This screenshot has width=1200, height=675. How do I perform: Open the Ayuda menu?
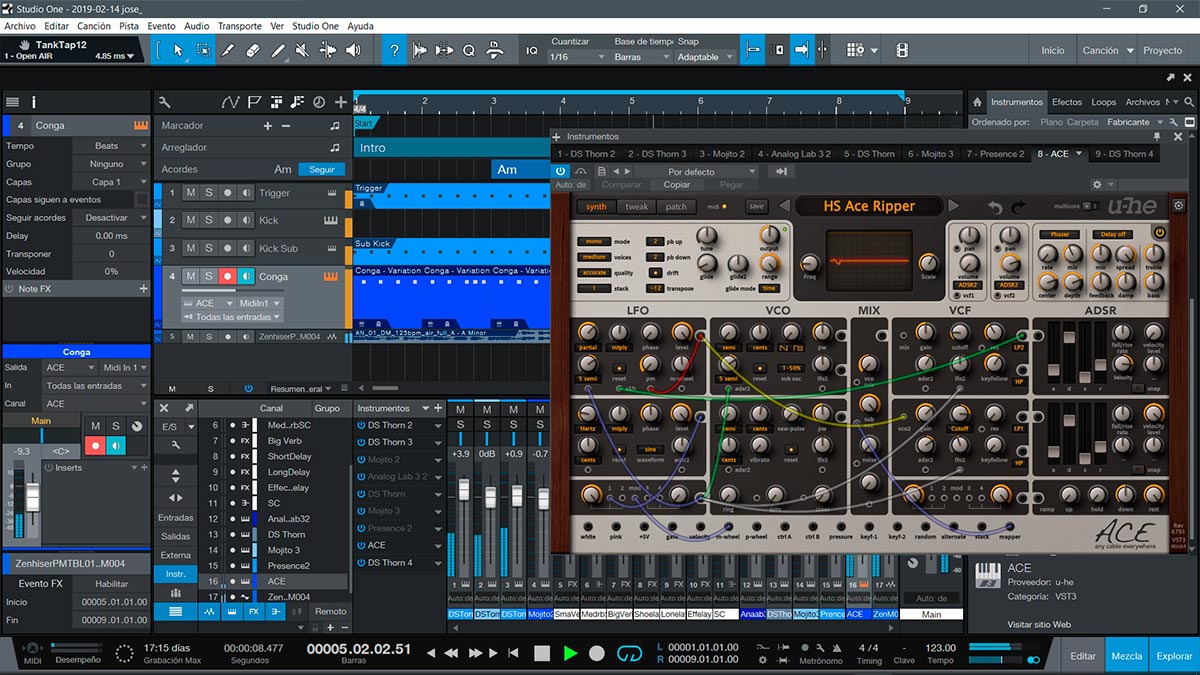(360, 26)
